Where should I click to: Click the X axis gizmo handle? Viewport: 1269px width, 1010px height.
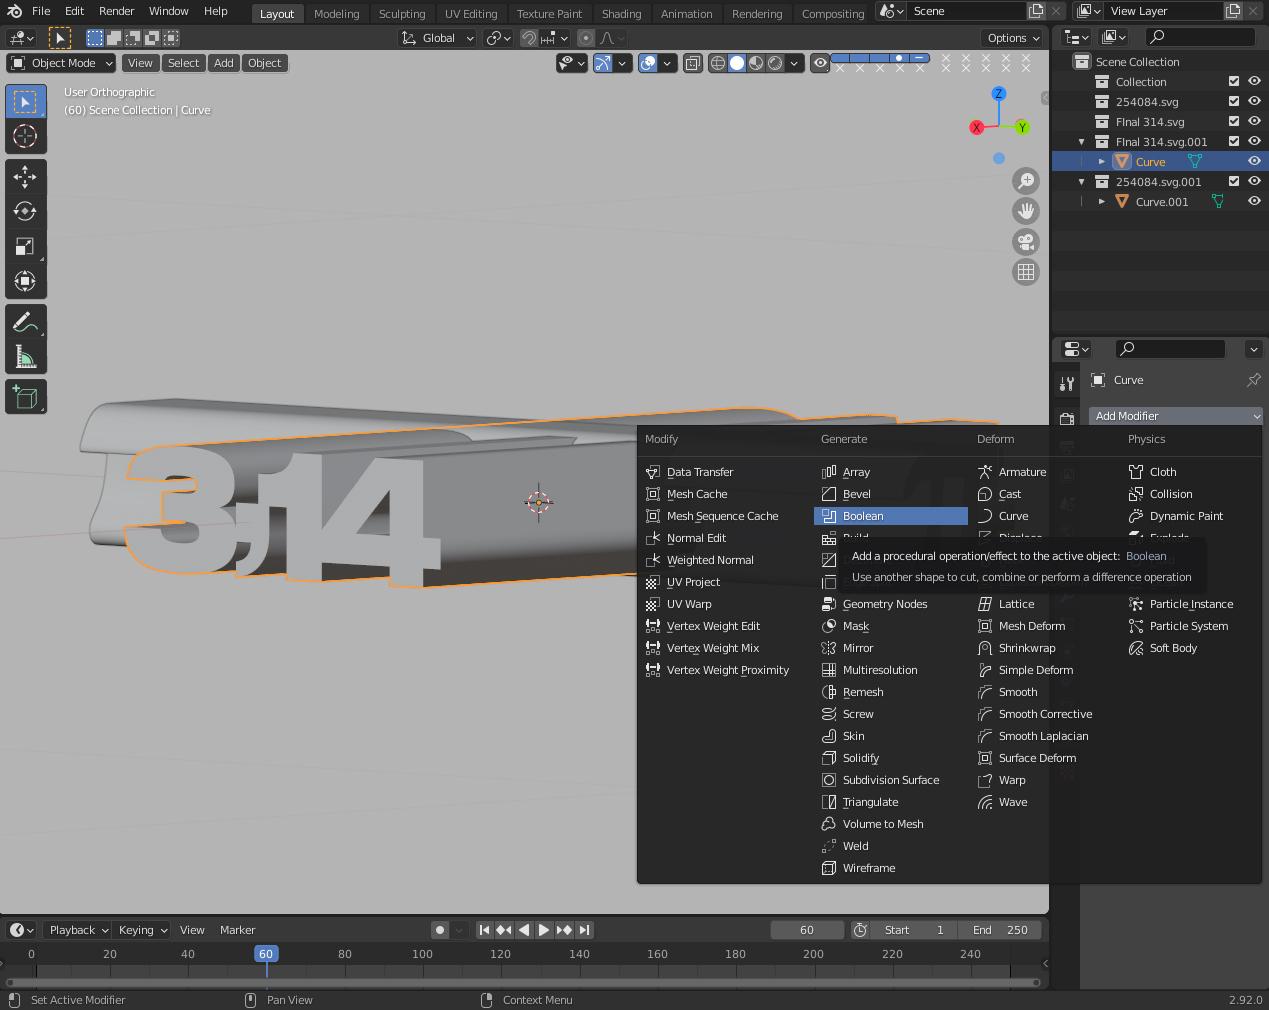[x=976, y=127]
